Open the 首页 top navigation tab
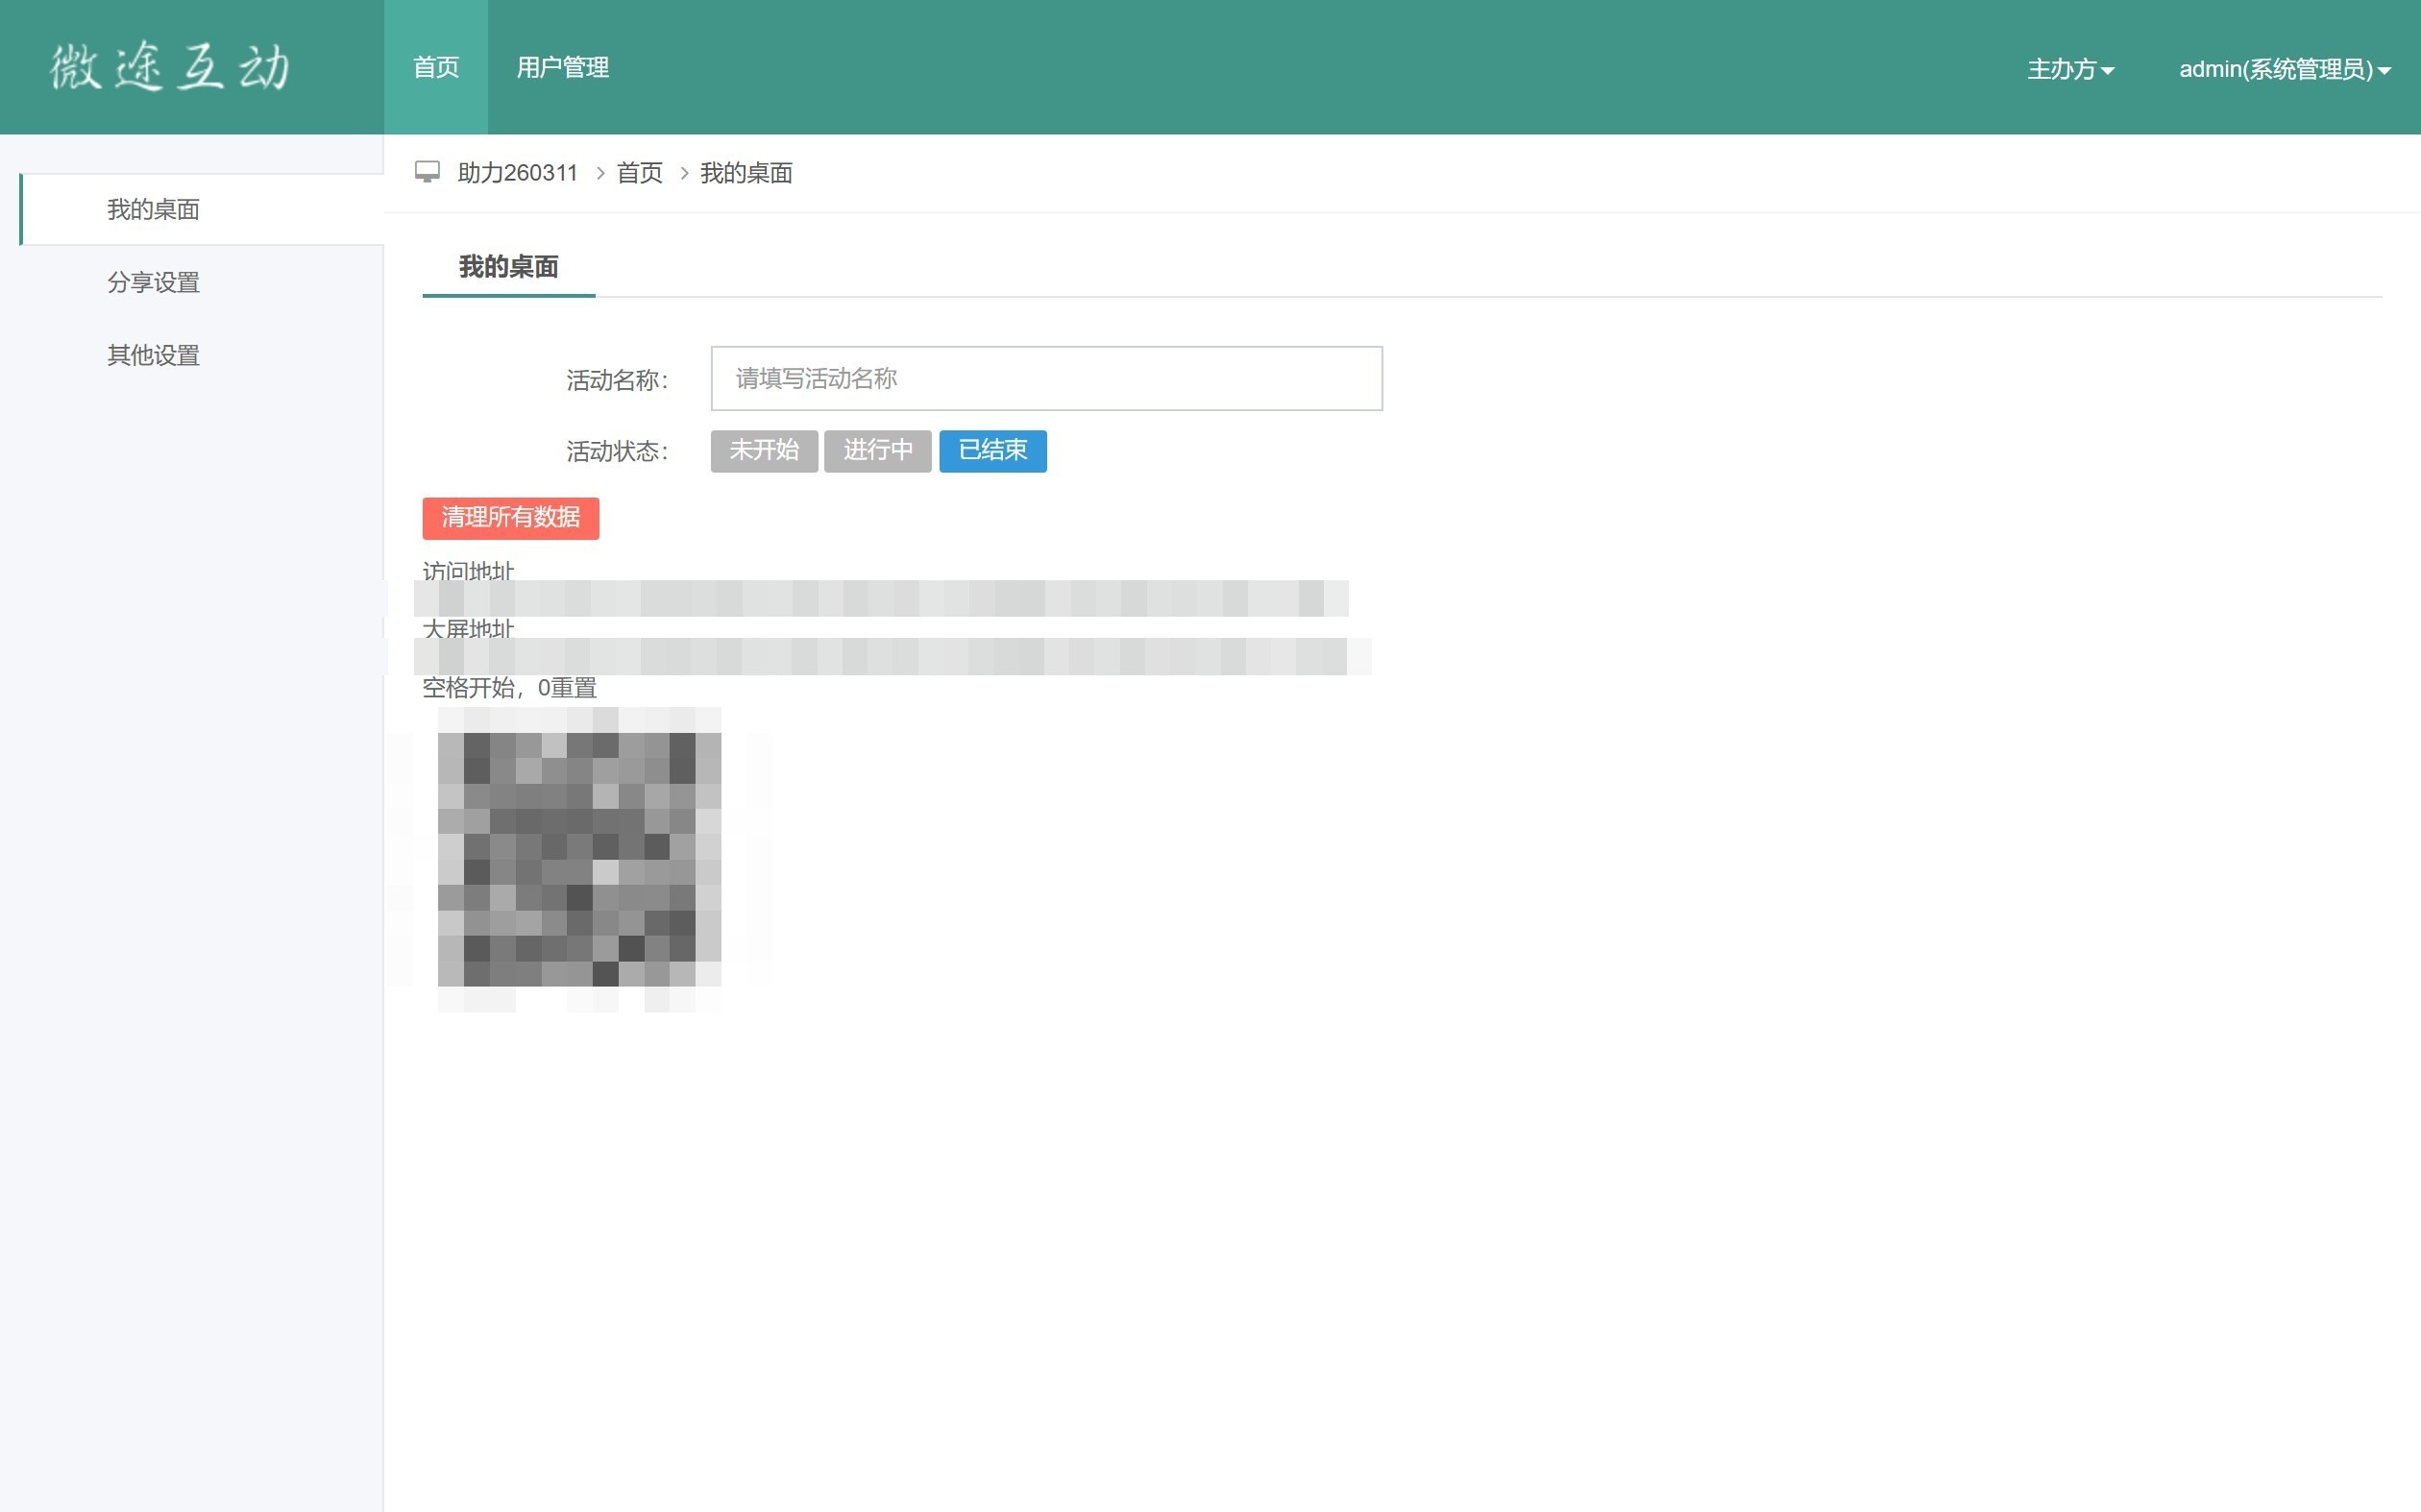The width and height of the screenshot is (2421, 1512). [436, 67]
